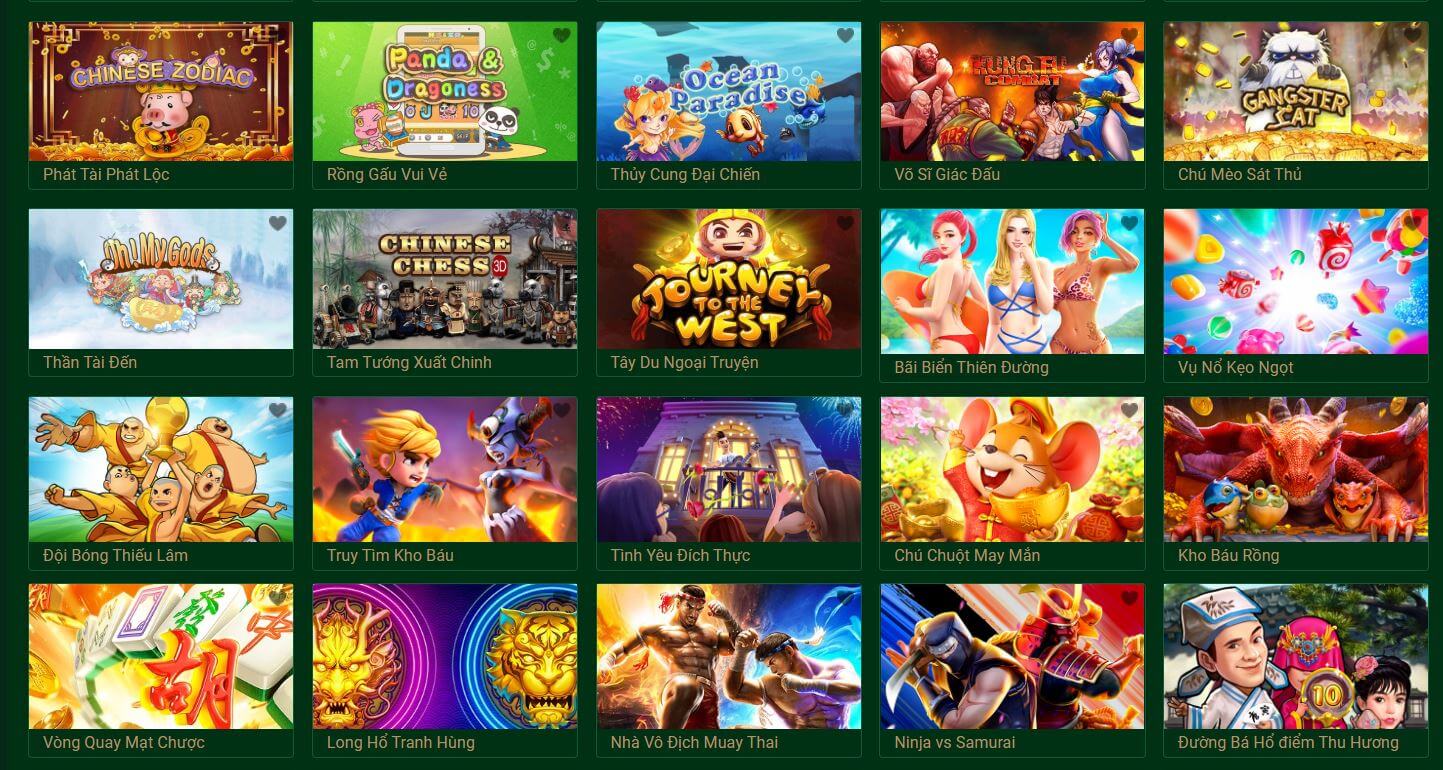The width and height of the screenshot is (1443, 770).
Task: Click the heart on Ocean Paradise
Action: pos(846,36)
